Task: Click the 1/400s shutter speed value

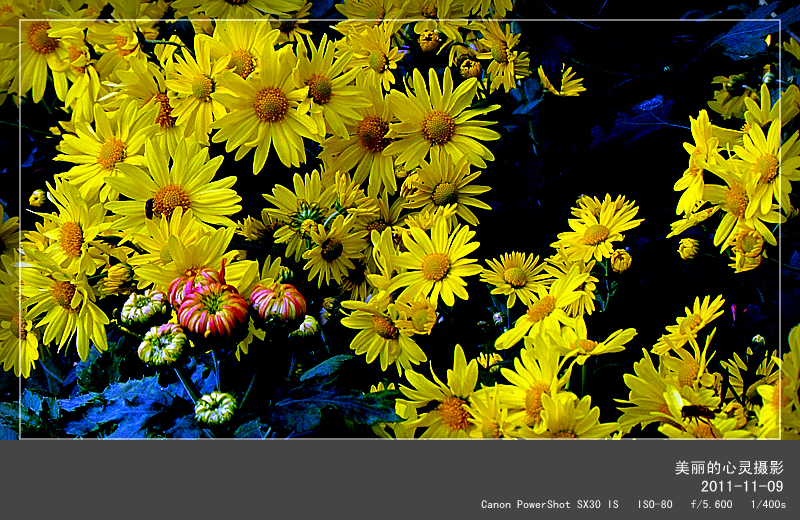Action: [x=768, y=504]
